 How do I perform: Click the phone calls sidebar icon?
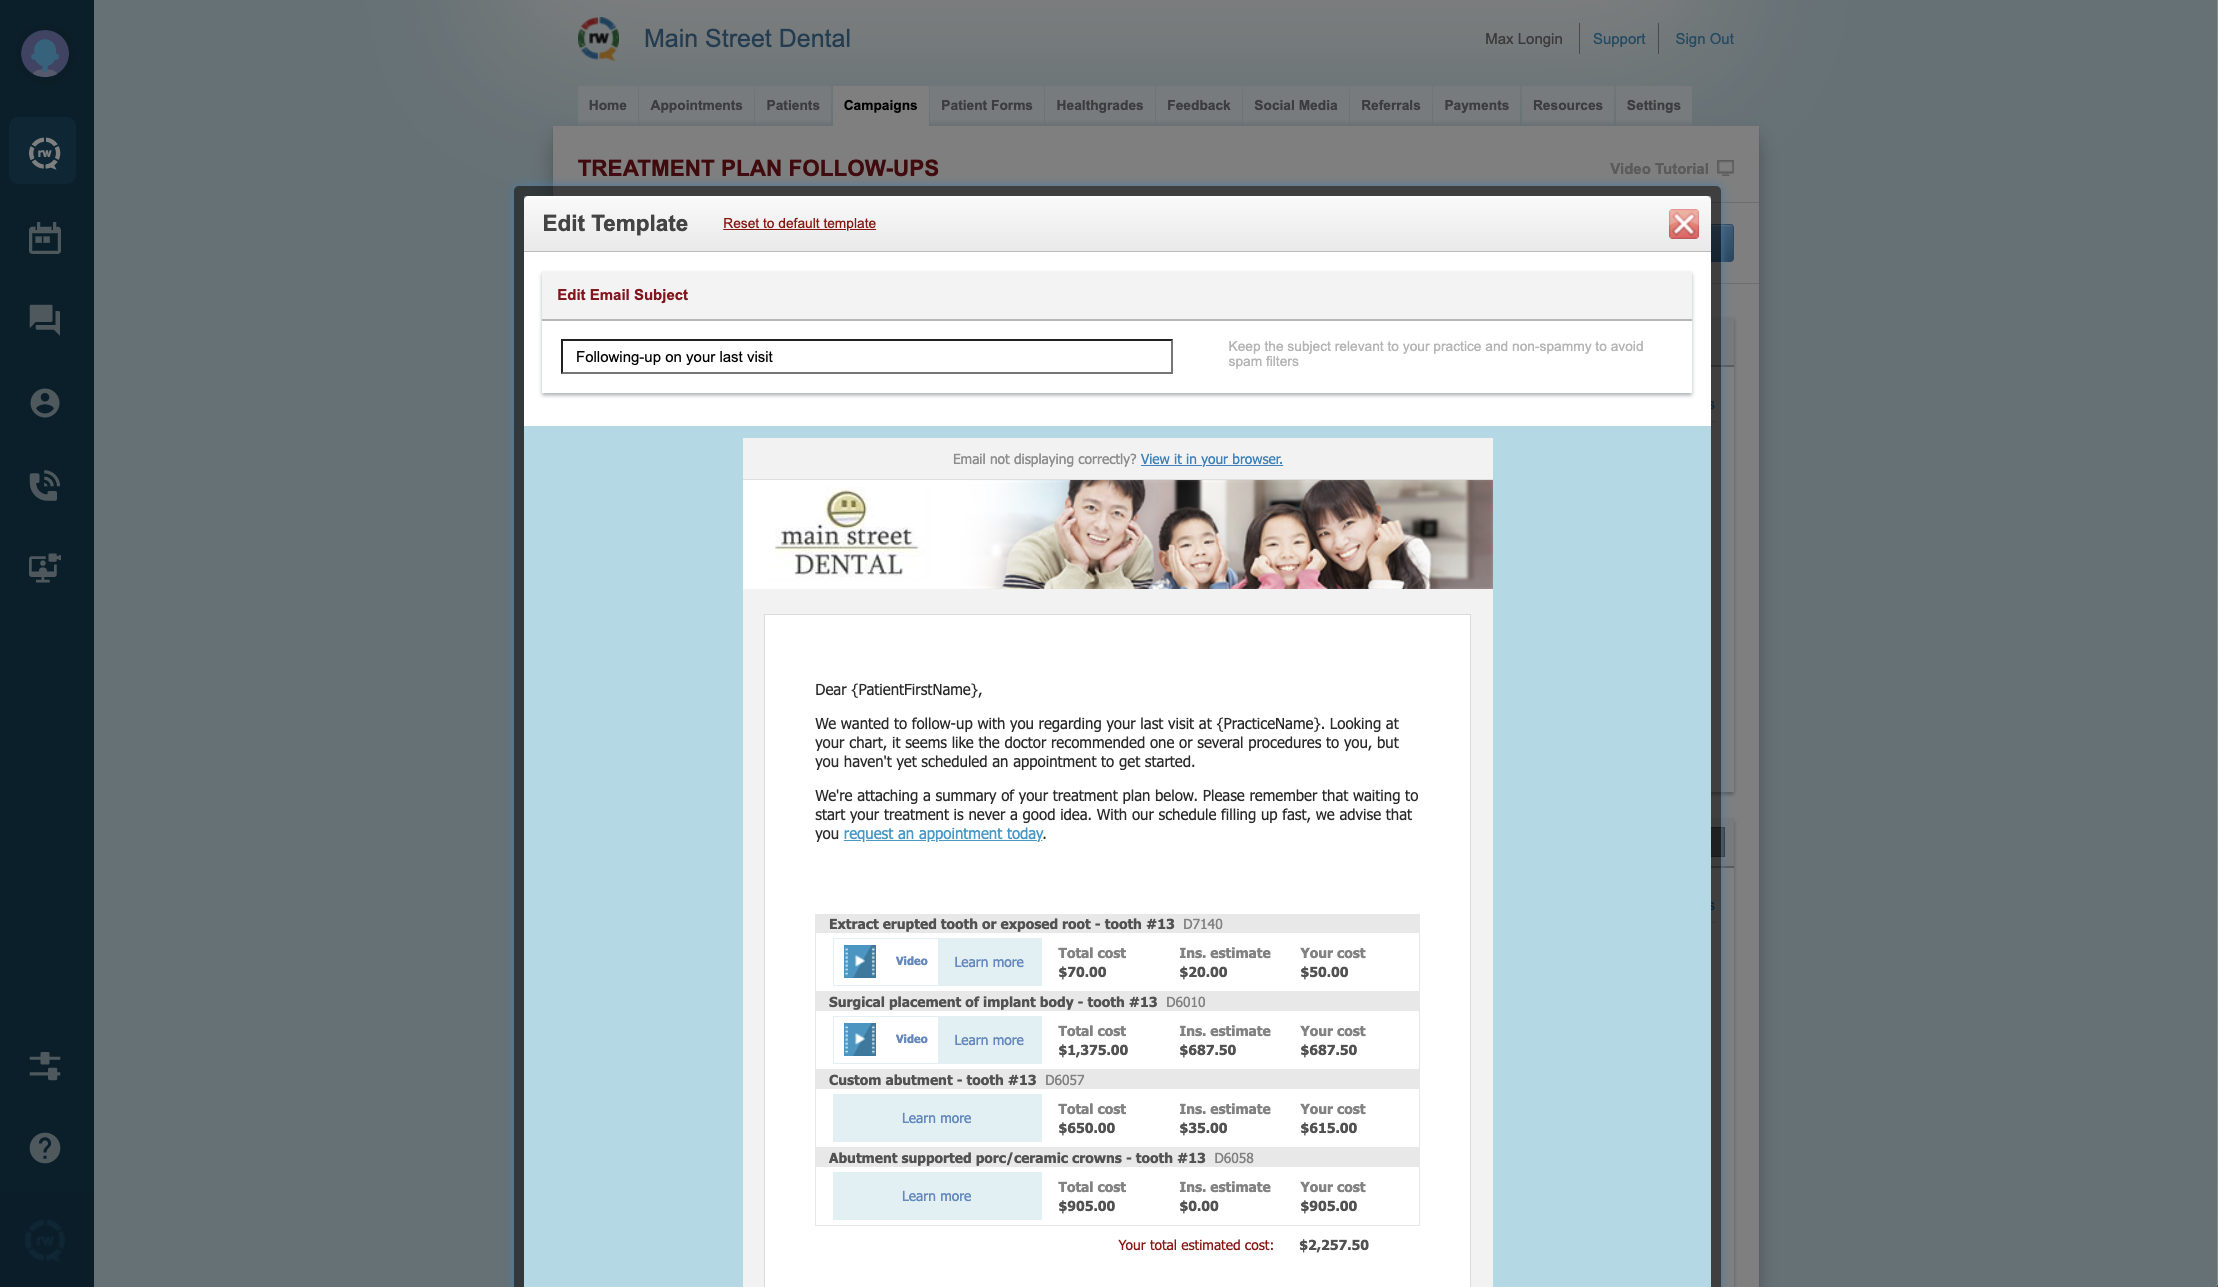[x=43, y=485]
